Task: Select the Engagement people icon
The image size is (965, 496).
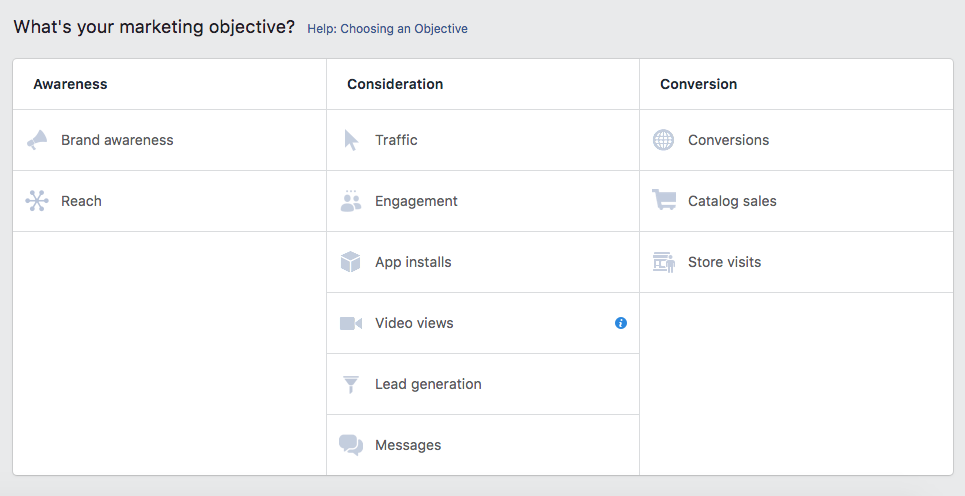Action: [351, 201]
